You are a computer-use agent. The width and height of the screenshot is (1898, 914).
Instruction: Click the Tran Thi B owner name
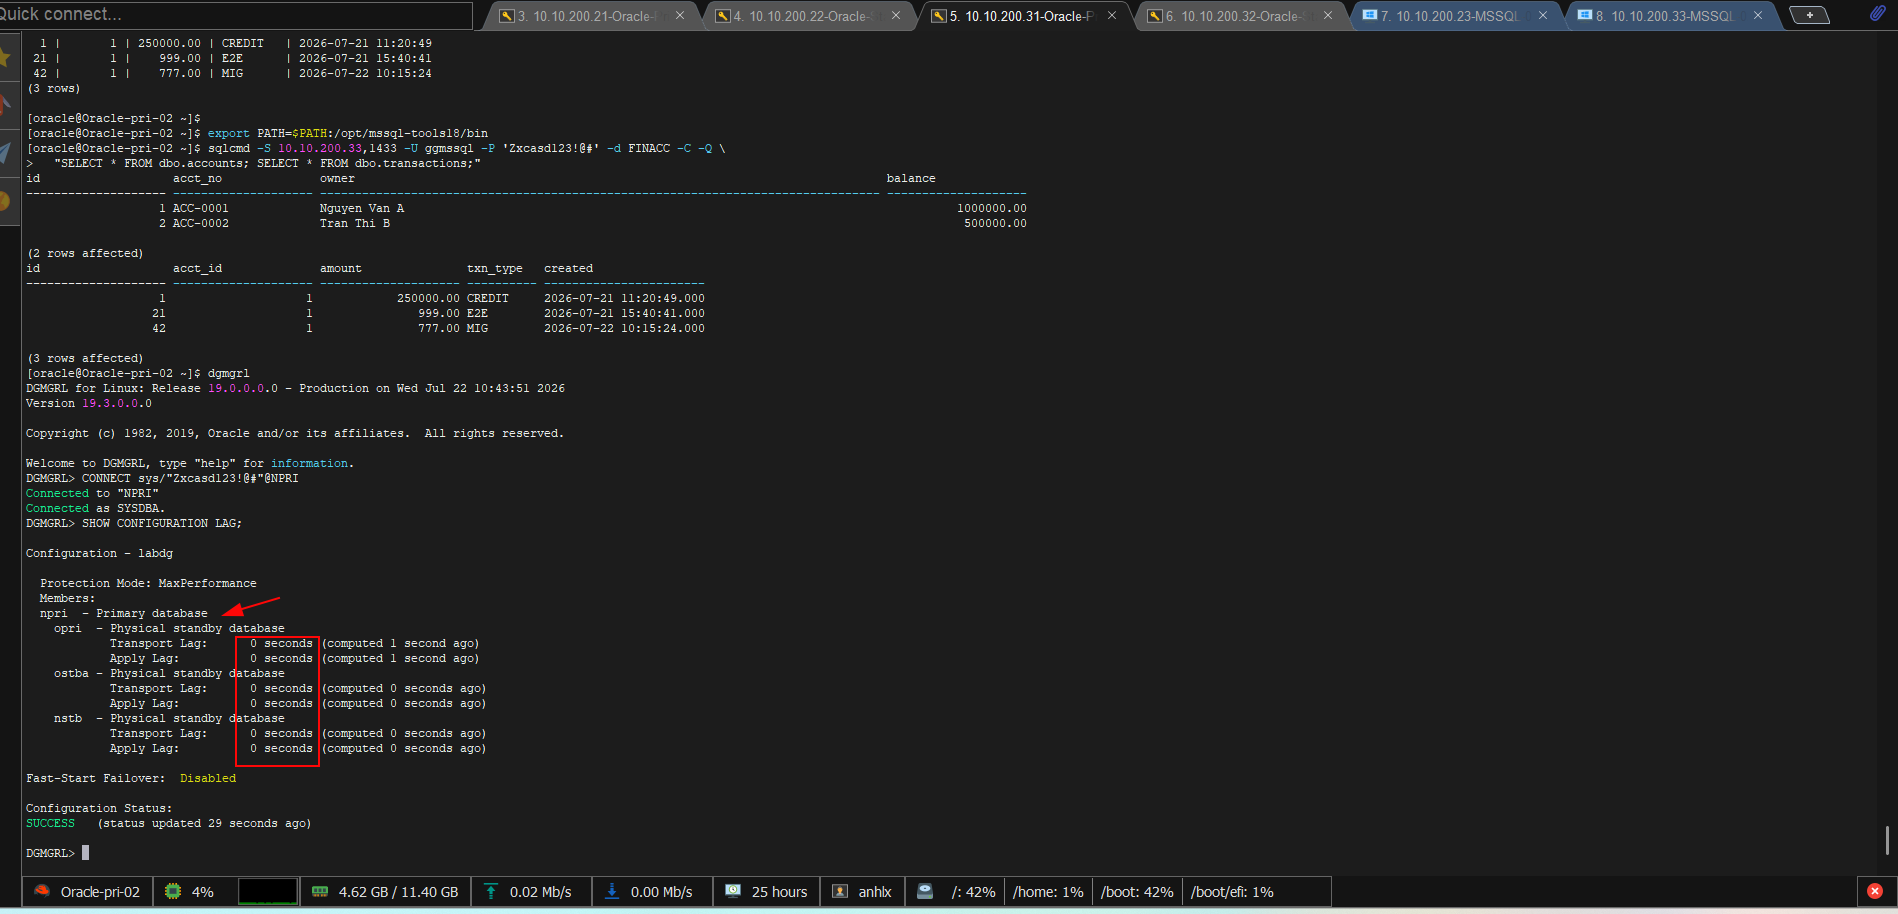click(x=355, y=223)
